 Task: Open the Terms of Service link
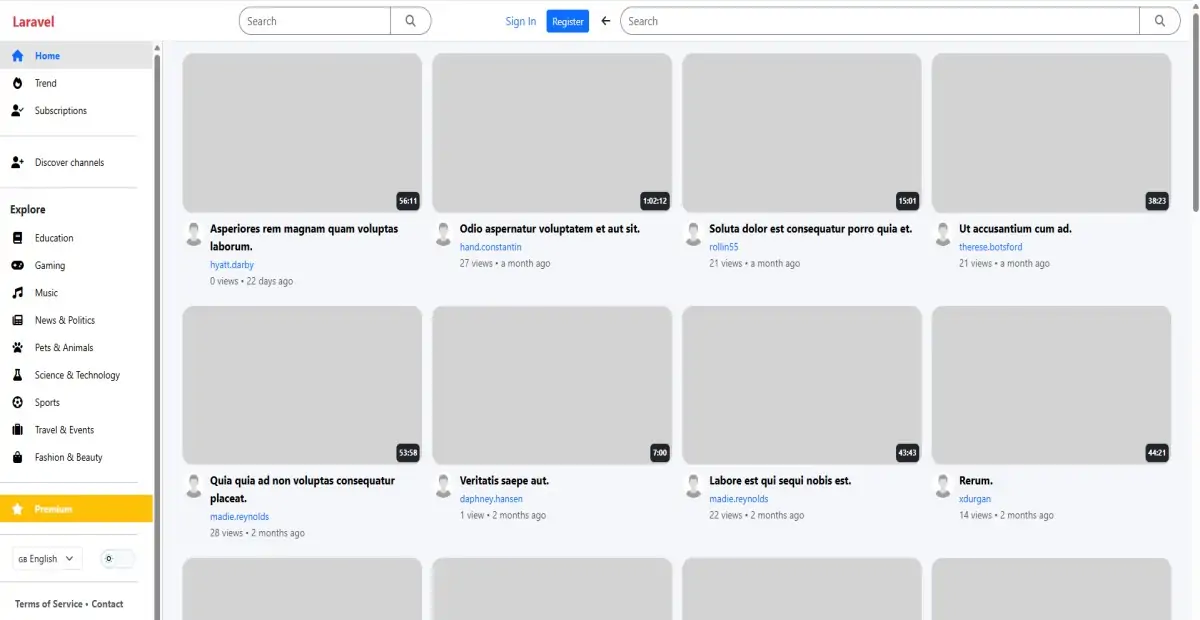pyautogui.click(x=49, y=604)
